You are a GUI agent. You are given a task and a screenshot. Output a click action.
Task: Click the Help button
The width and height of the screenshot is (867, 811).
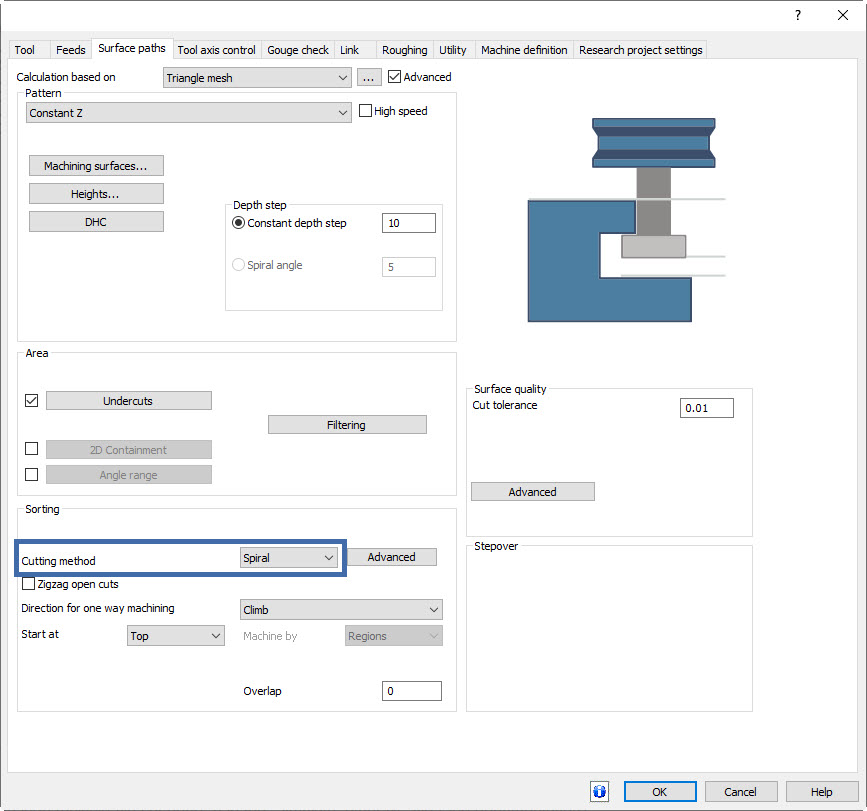[x=822, y=792]
